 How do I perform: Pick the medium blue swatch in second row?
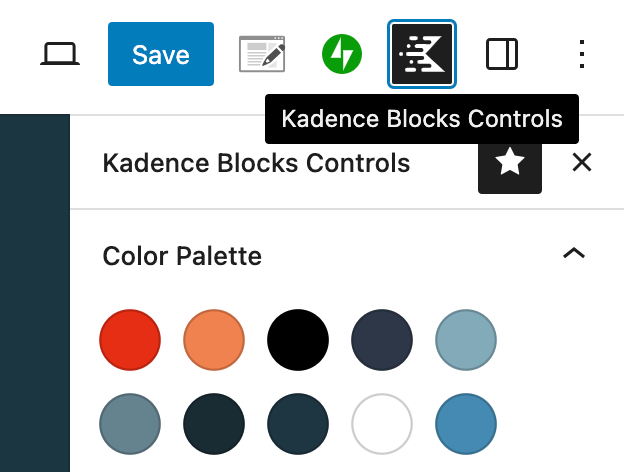coord(466,425)
